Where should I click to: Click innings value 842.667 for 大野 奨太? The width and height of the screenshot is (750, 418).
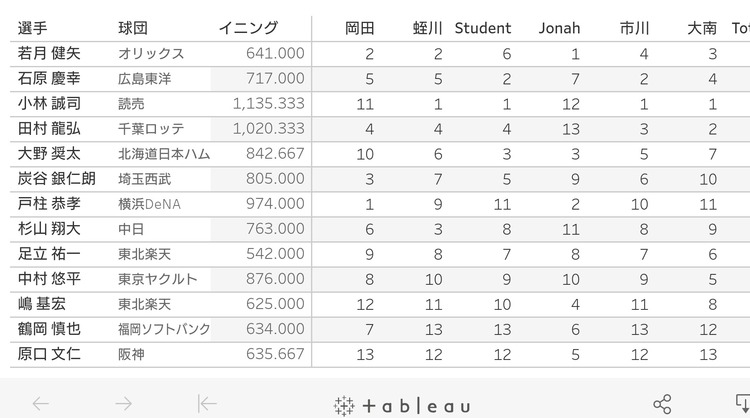(x=275, y=154)
